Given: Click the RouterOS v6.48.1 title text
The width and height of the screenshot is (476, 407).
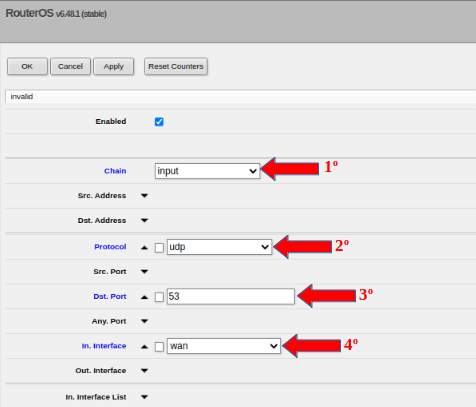Looking at the screenshot, I should click(56, 13).
